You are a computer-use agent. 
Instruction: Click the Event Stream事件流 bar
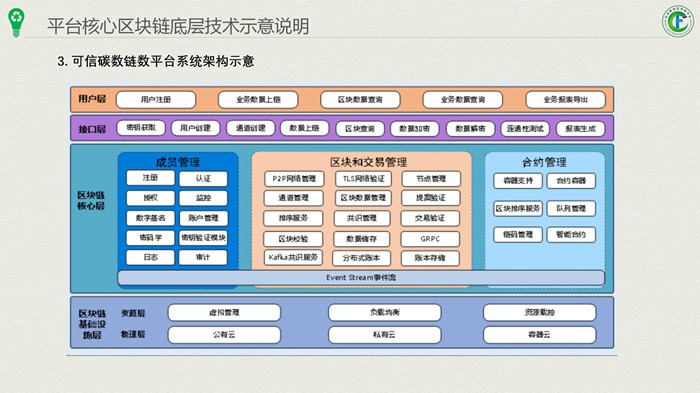pyautogui.click(x=361, y=277)
